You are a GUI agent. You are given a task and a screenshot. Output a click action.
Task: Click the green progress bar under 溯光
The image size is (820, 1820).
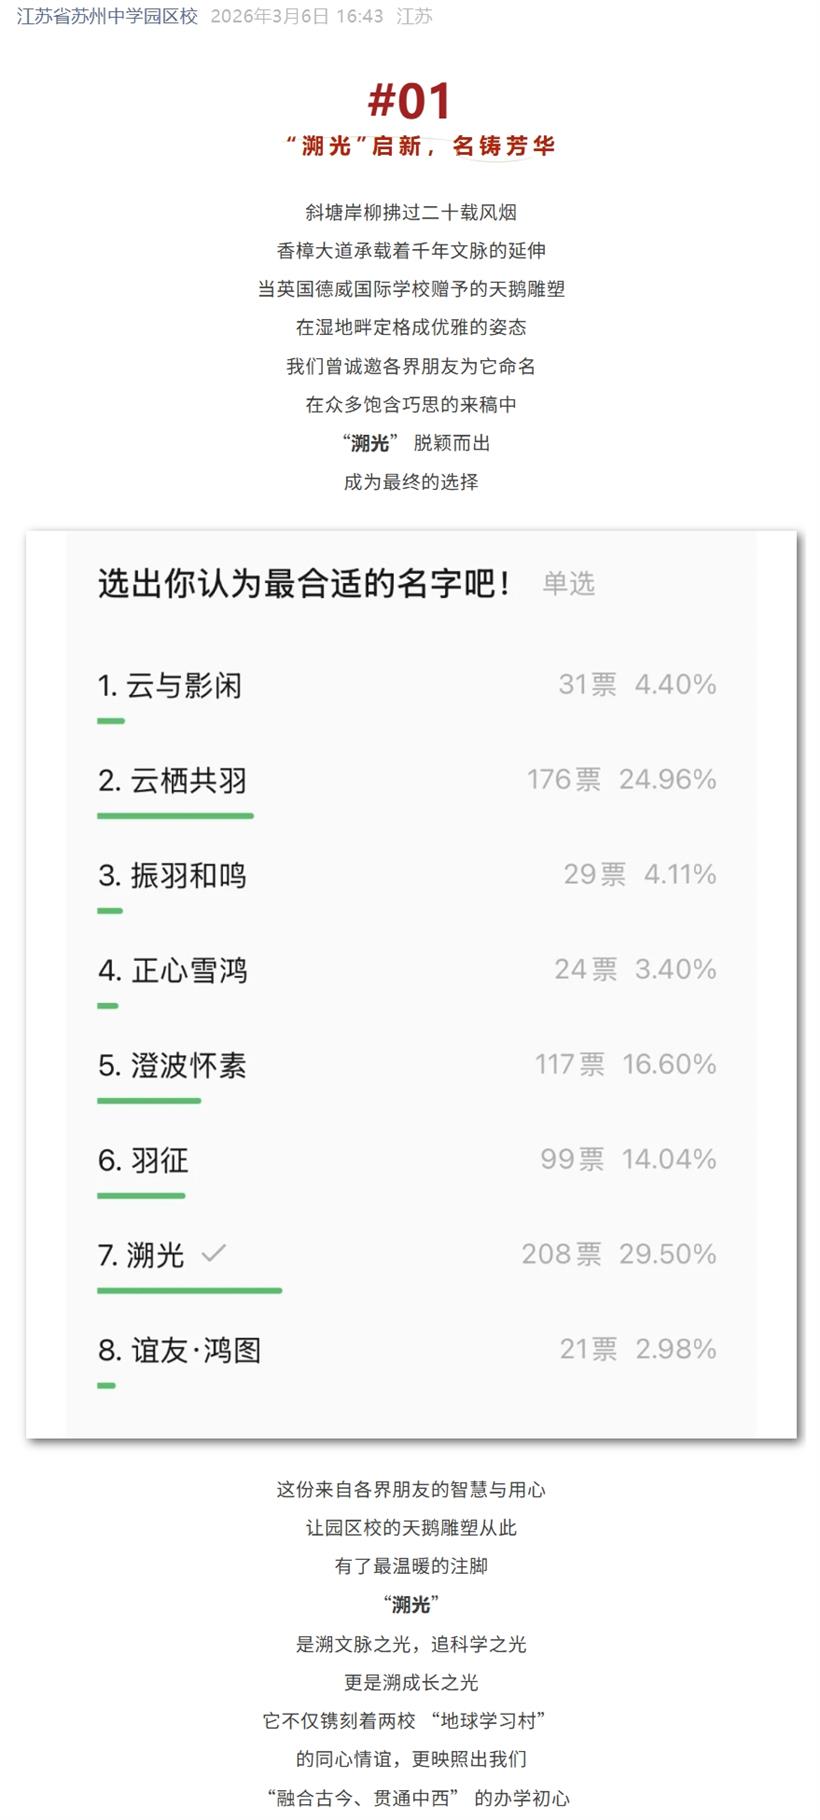(189, 1291)
